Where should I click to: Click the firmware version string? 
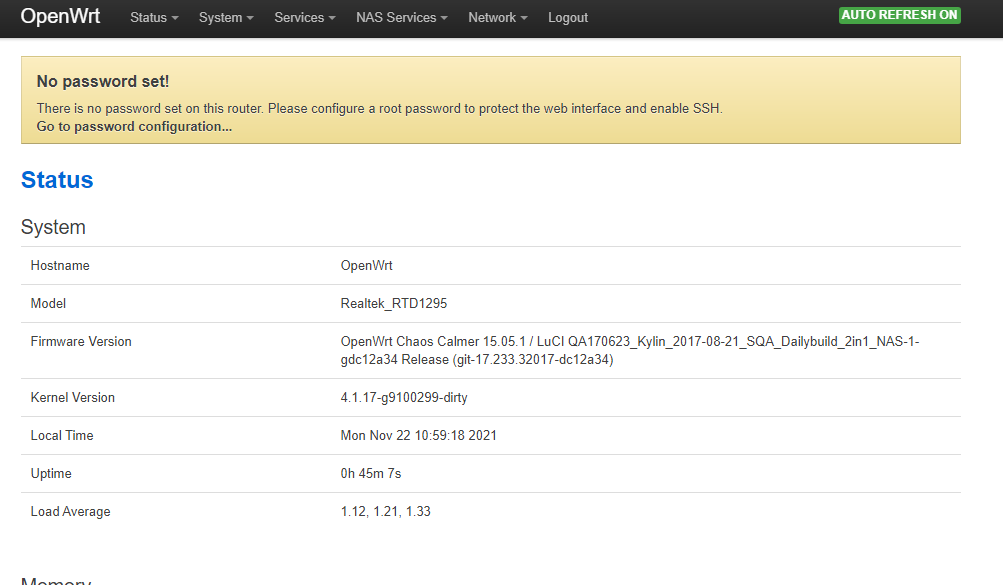[629, 350]
